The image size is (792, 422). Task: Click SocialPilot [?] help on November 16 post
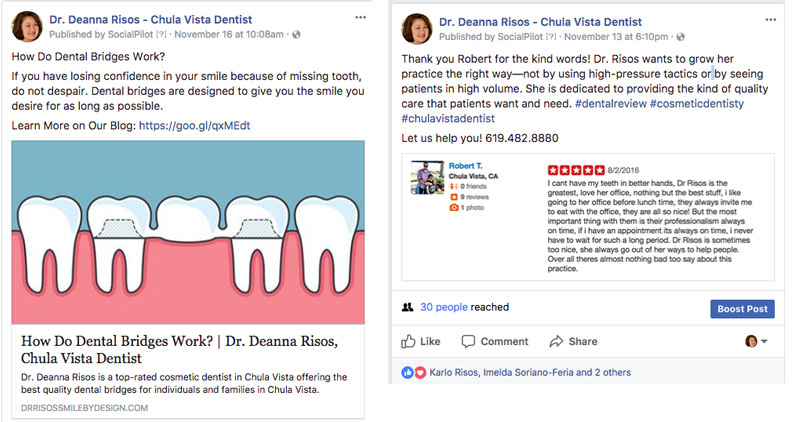[161, 35]
